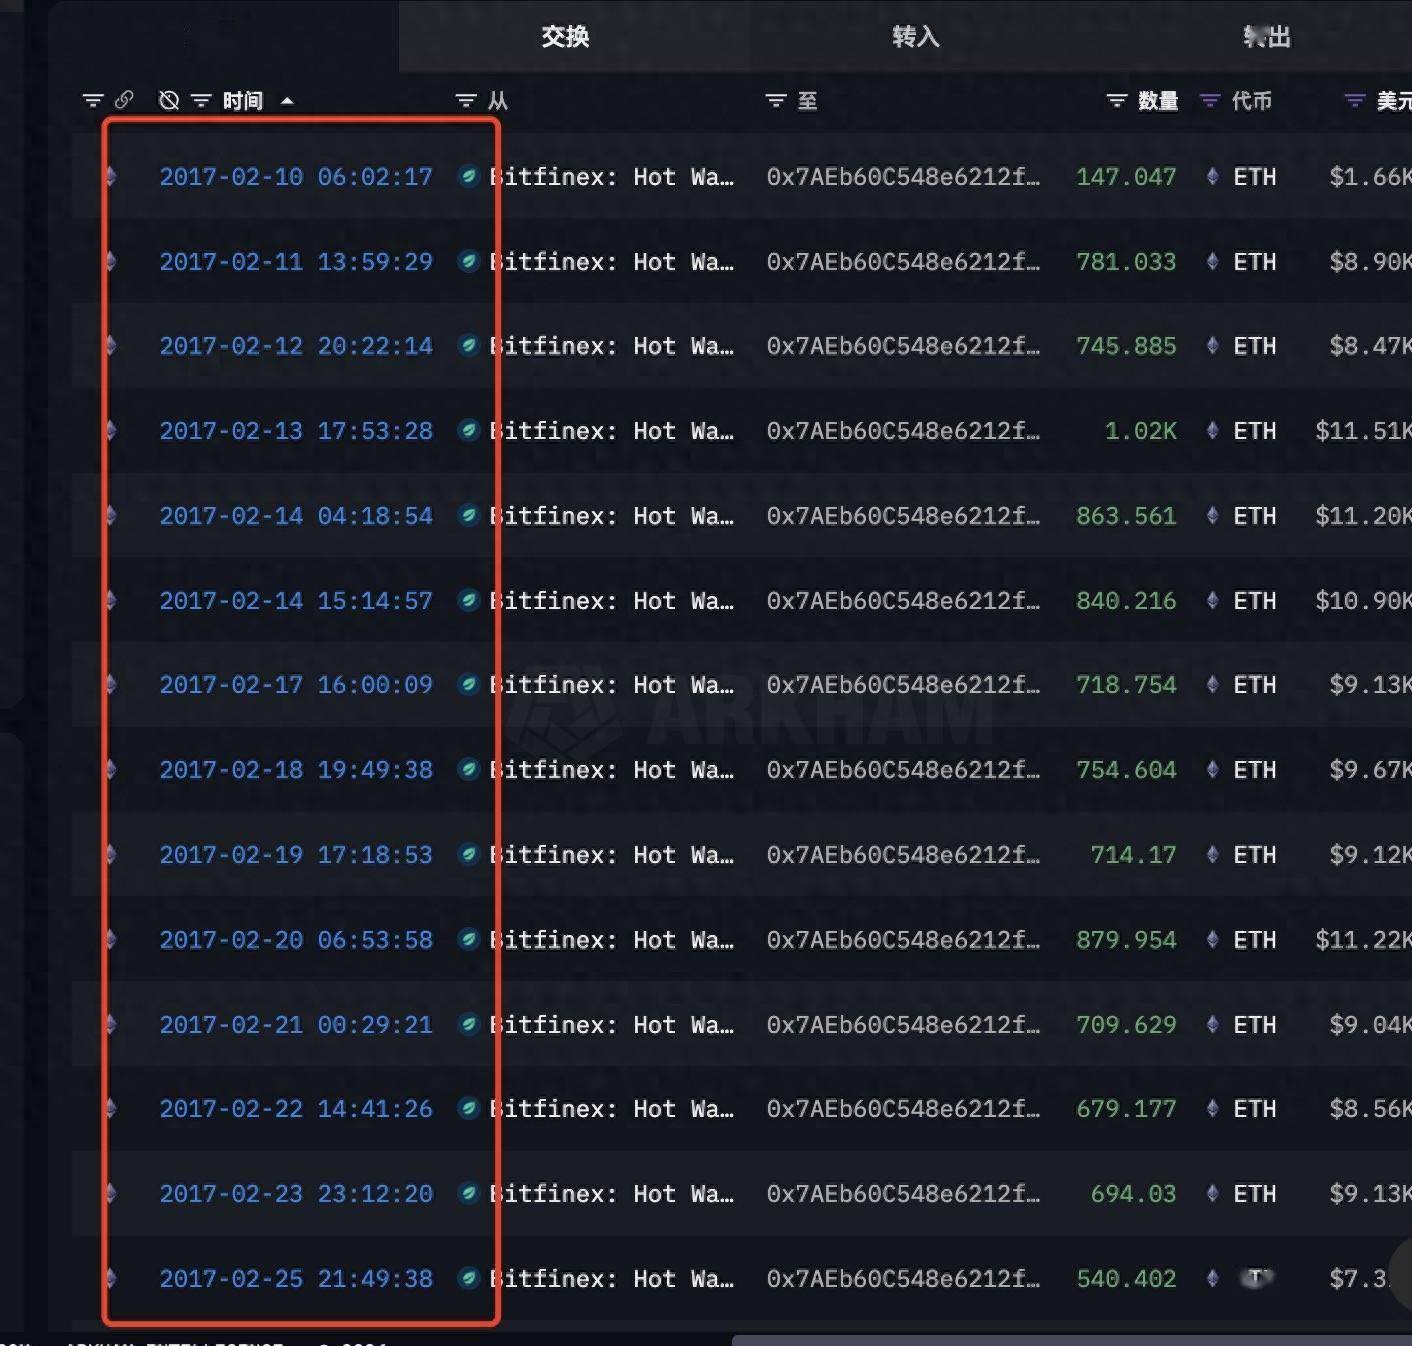Open transaction dated 2017-02-14 15:14:57

click(x=296, y=601)
